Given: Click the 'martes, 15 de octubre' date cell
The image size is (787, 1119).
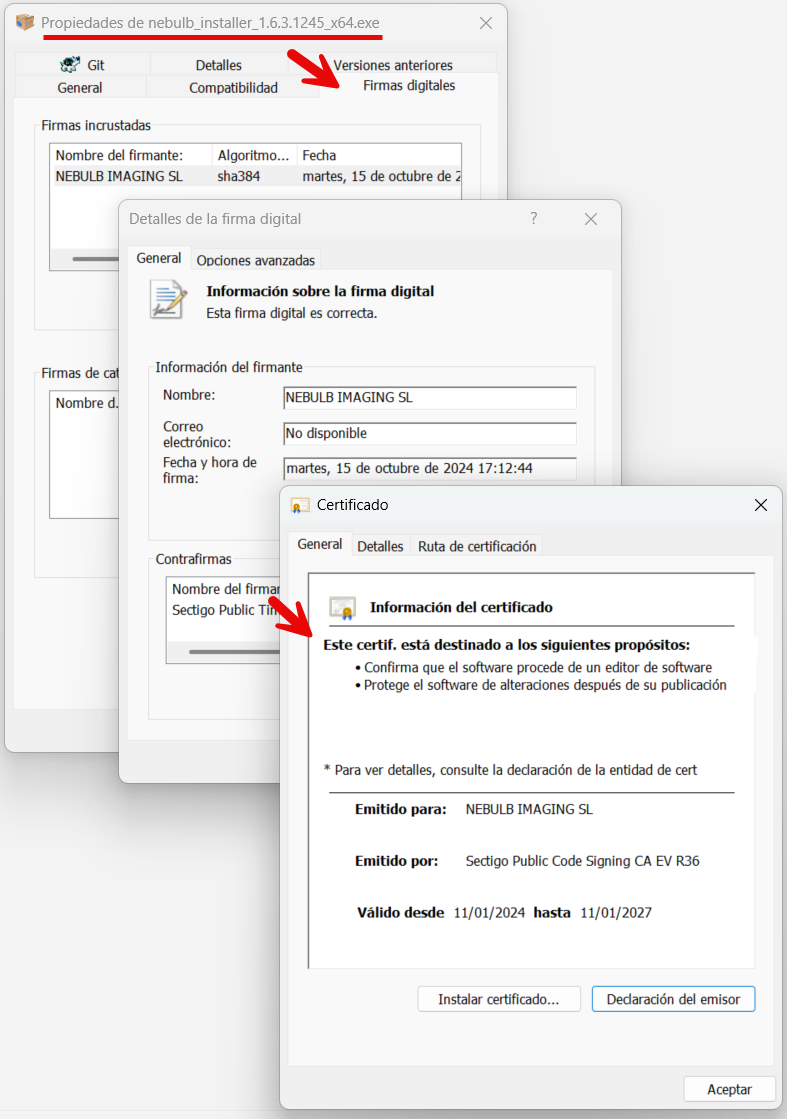Looking at the screenshot, I should click(381, 176).
